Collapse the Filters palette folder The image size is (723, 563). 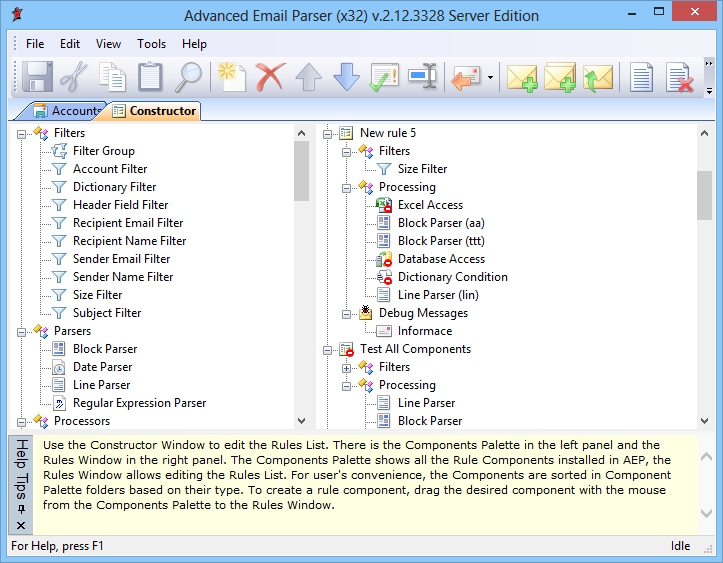tap(21, 135)
